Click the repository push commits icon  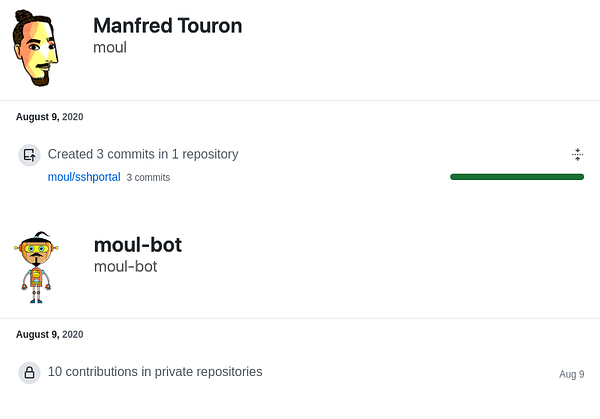(x=29, y=155)
